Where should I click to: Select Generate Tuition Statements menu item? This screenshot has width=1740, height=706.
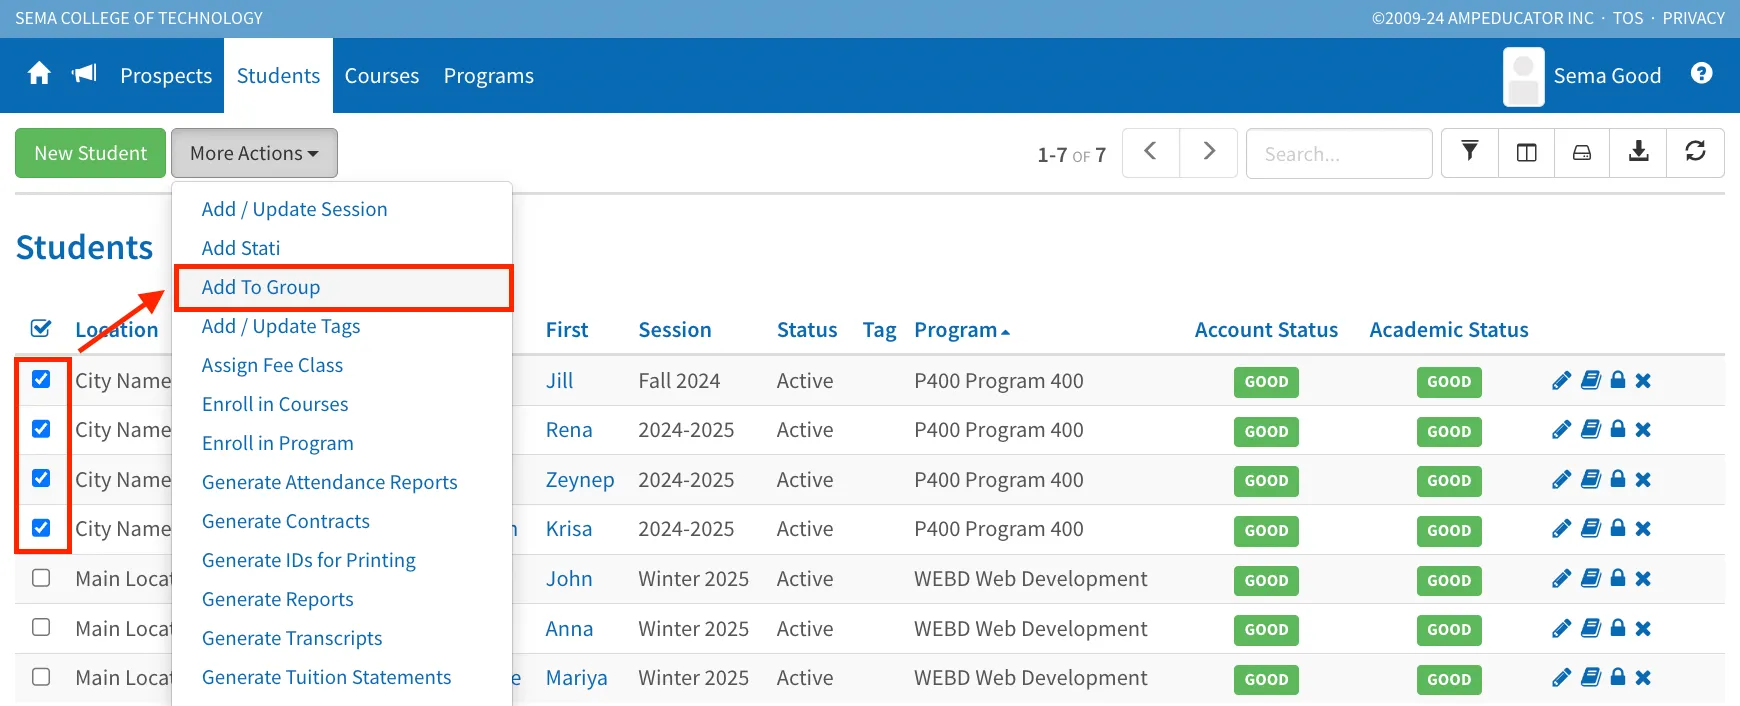[x=326, y=677]
